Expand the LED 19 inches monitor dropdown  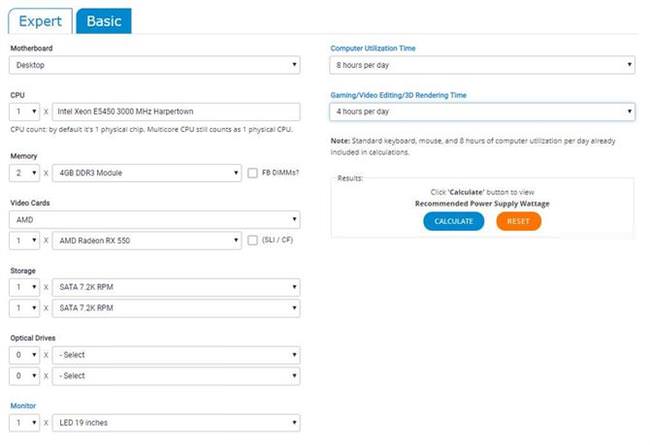[x=176, y=423]
